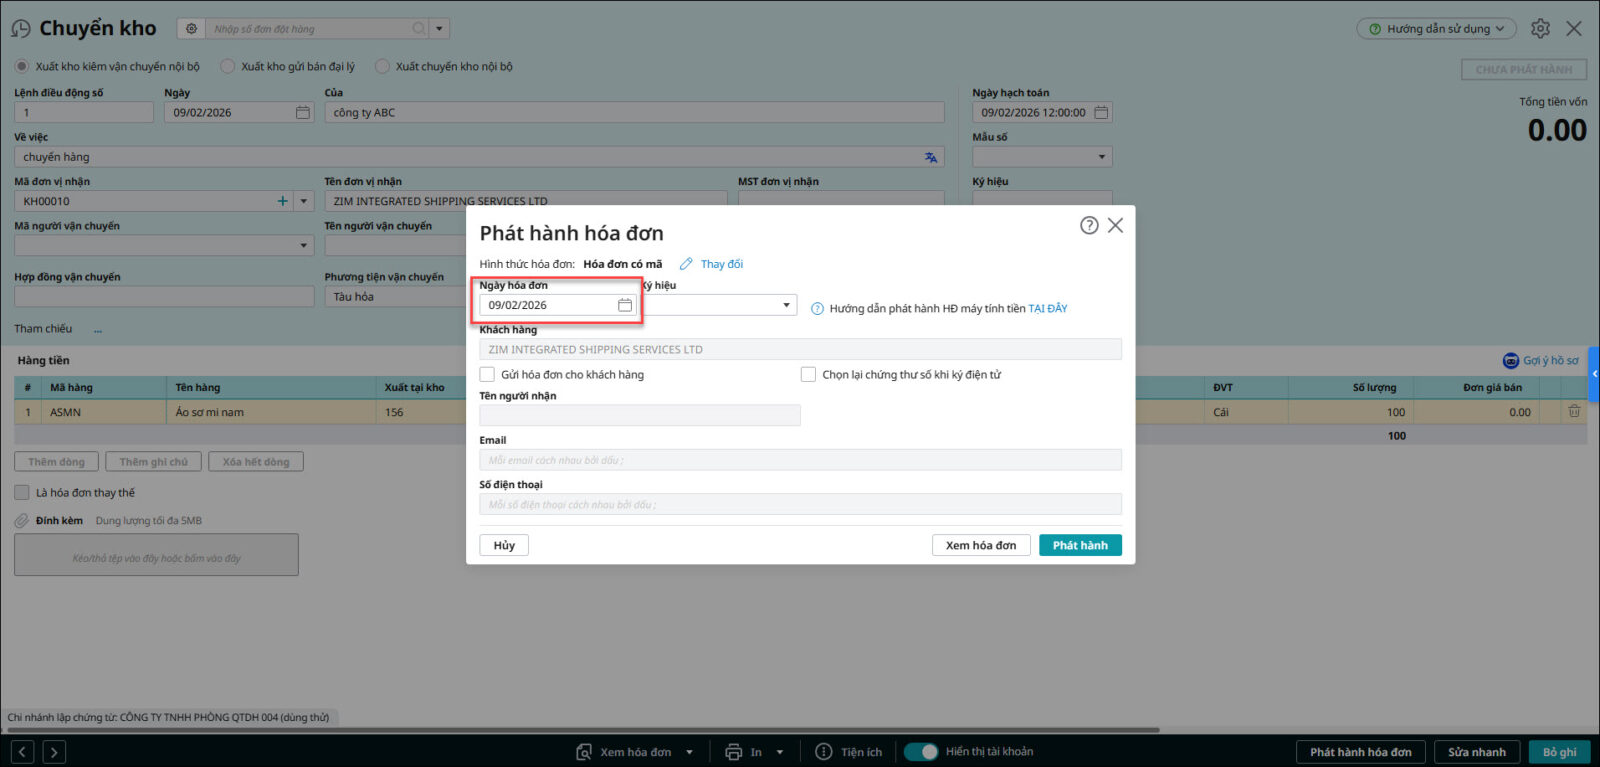Open the TẠI ĐÂY guide link
Image resolution: width=1600 pixels, height=767 pixels.
1047,309
